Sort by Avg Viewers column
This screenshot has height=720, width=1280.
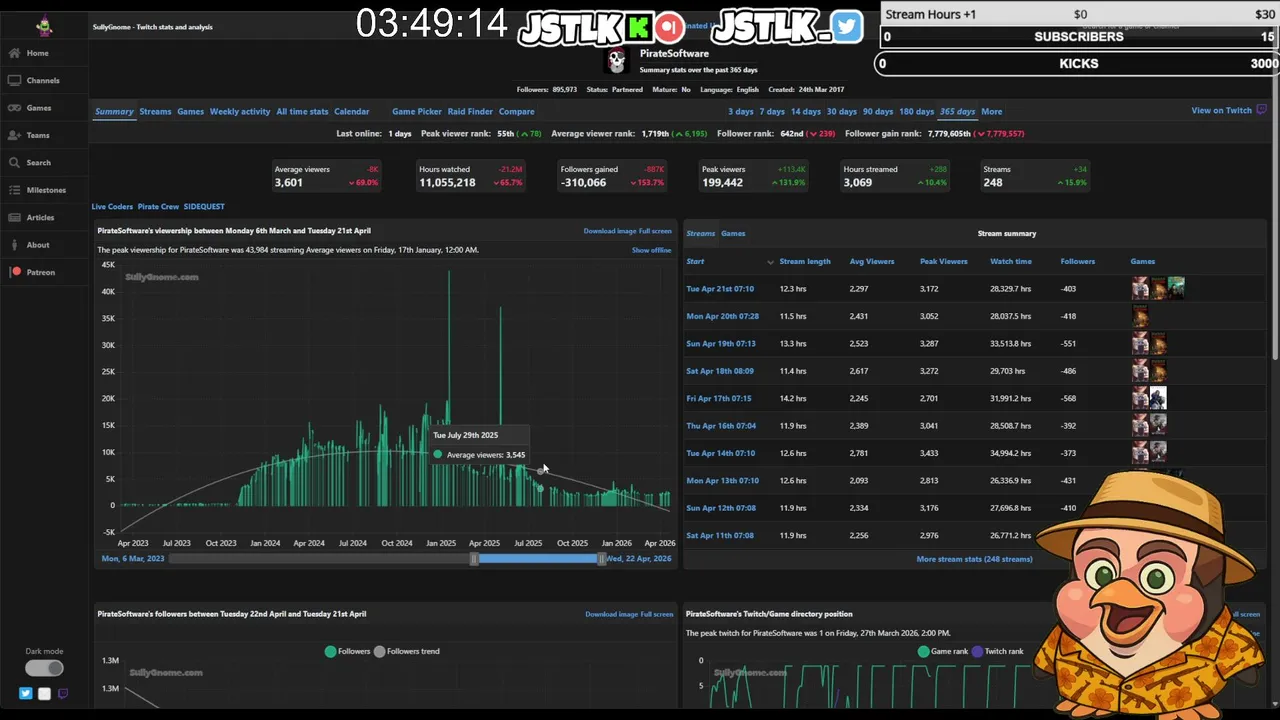click(872, 261)
